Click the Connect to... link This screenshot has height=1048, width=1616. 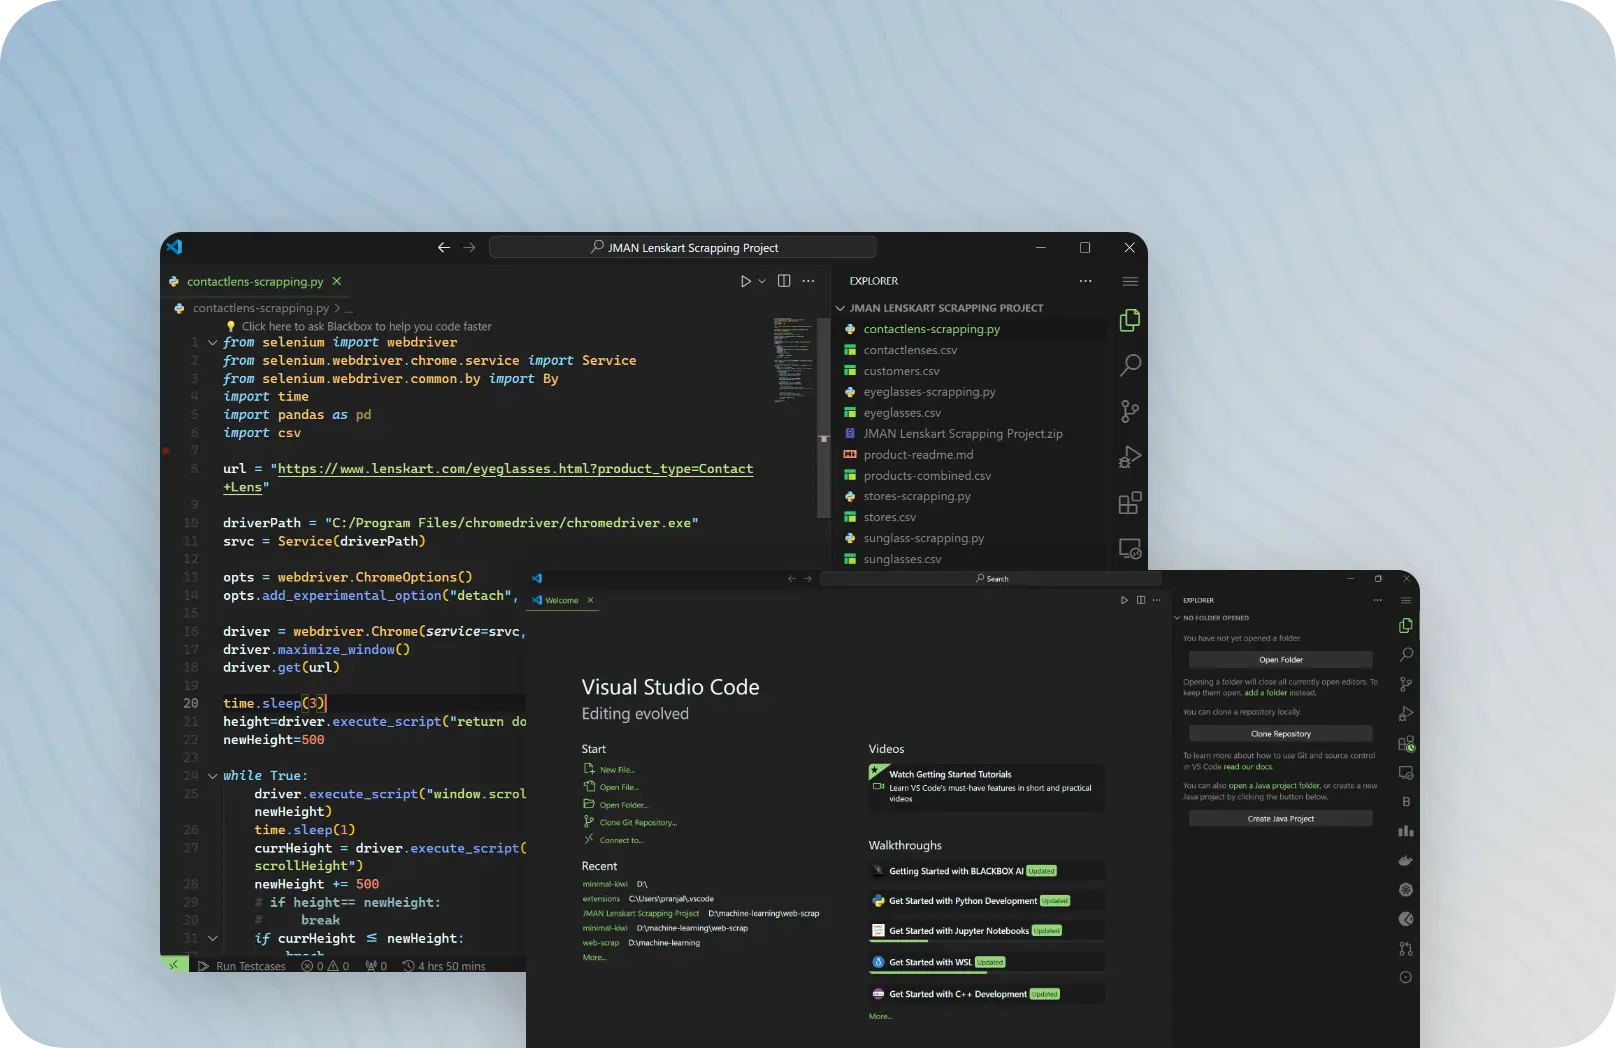pyautogui.click(x=621, y=841)
